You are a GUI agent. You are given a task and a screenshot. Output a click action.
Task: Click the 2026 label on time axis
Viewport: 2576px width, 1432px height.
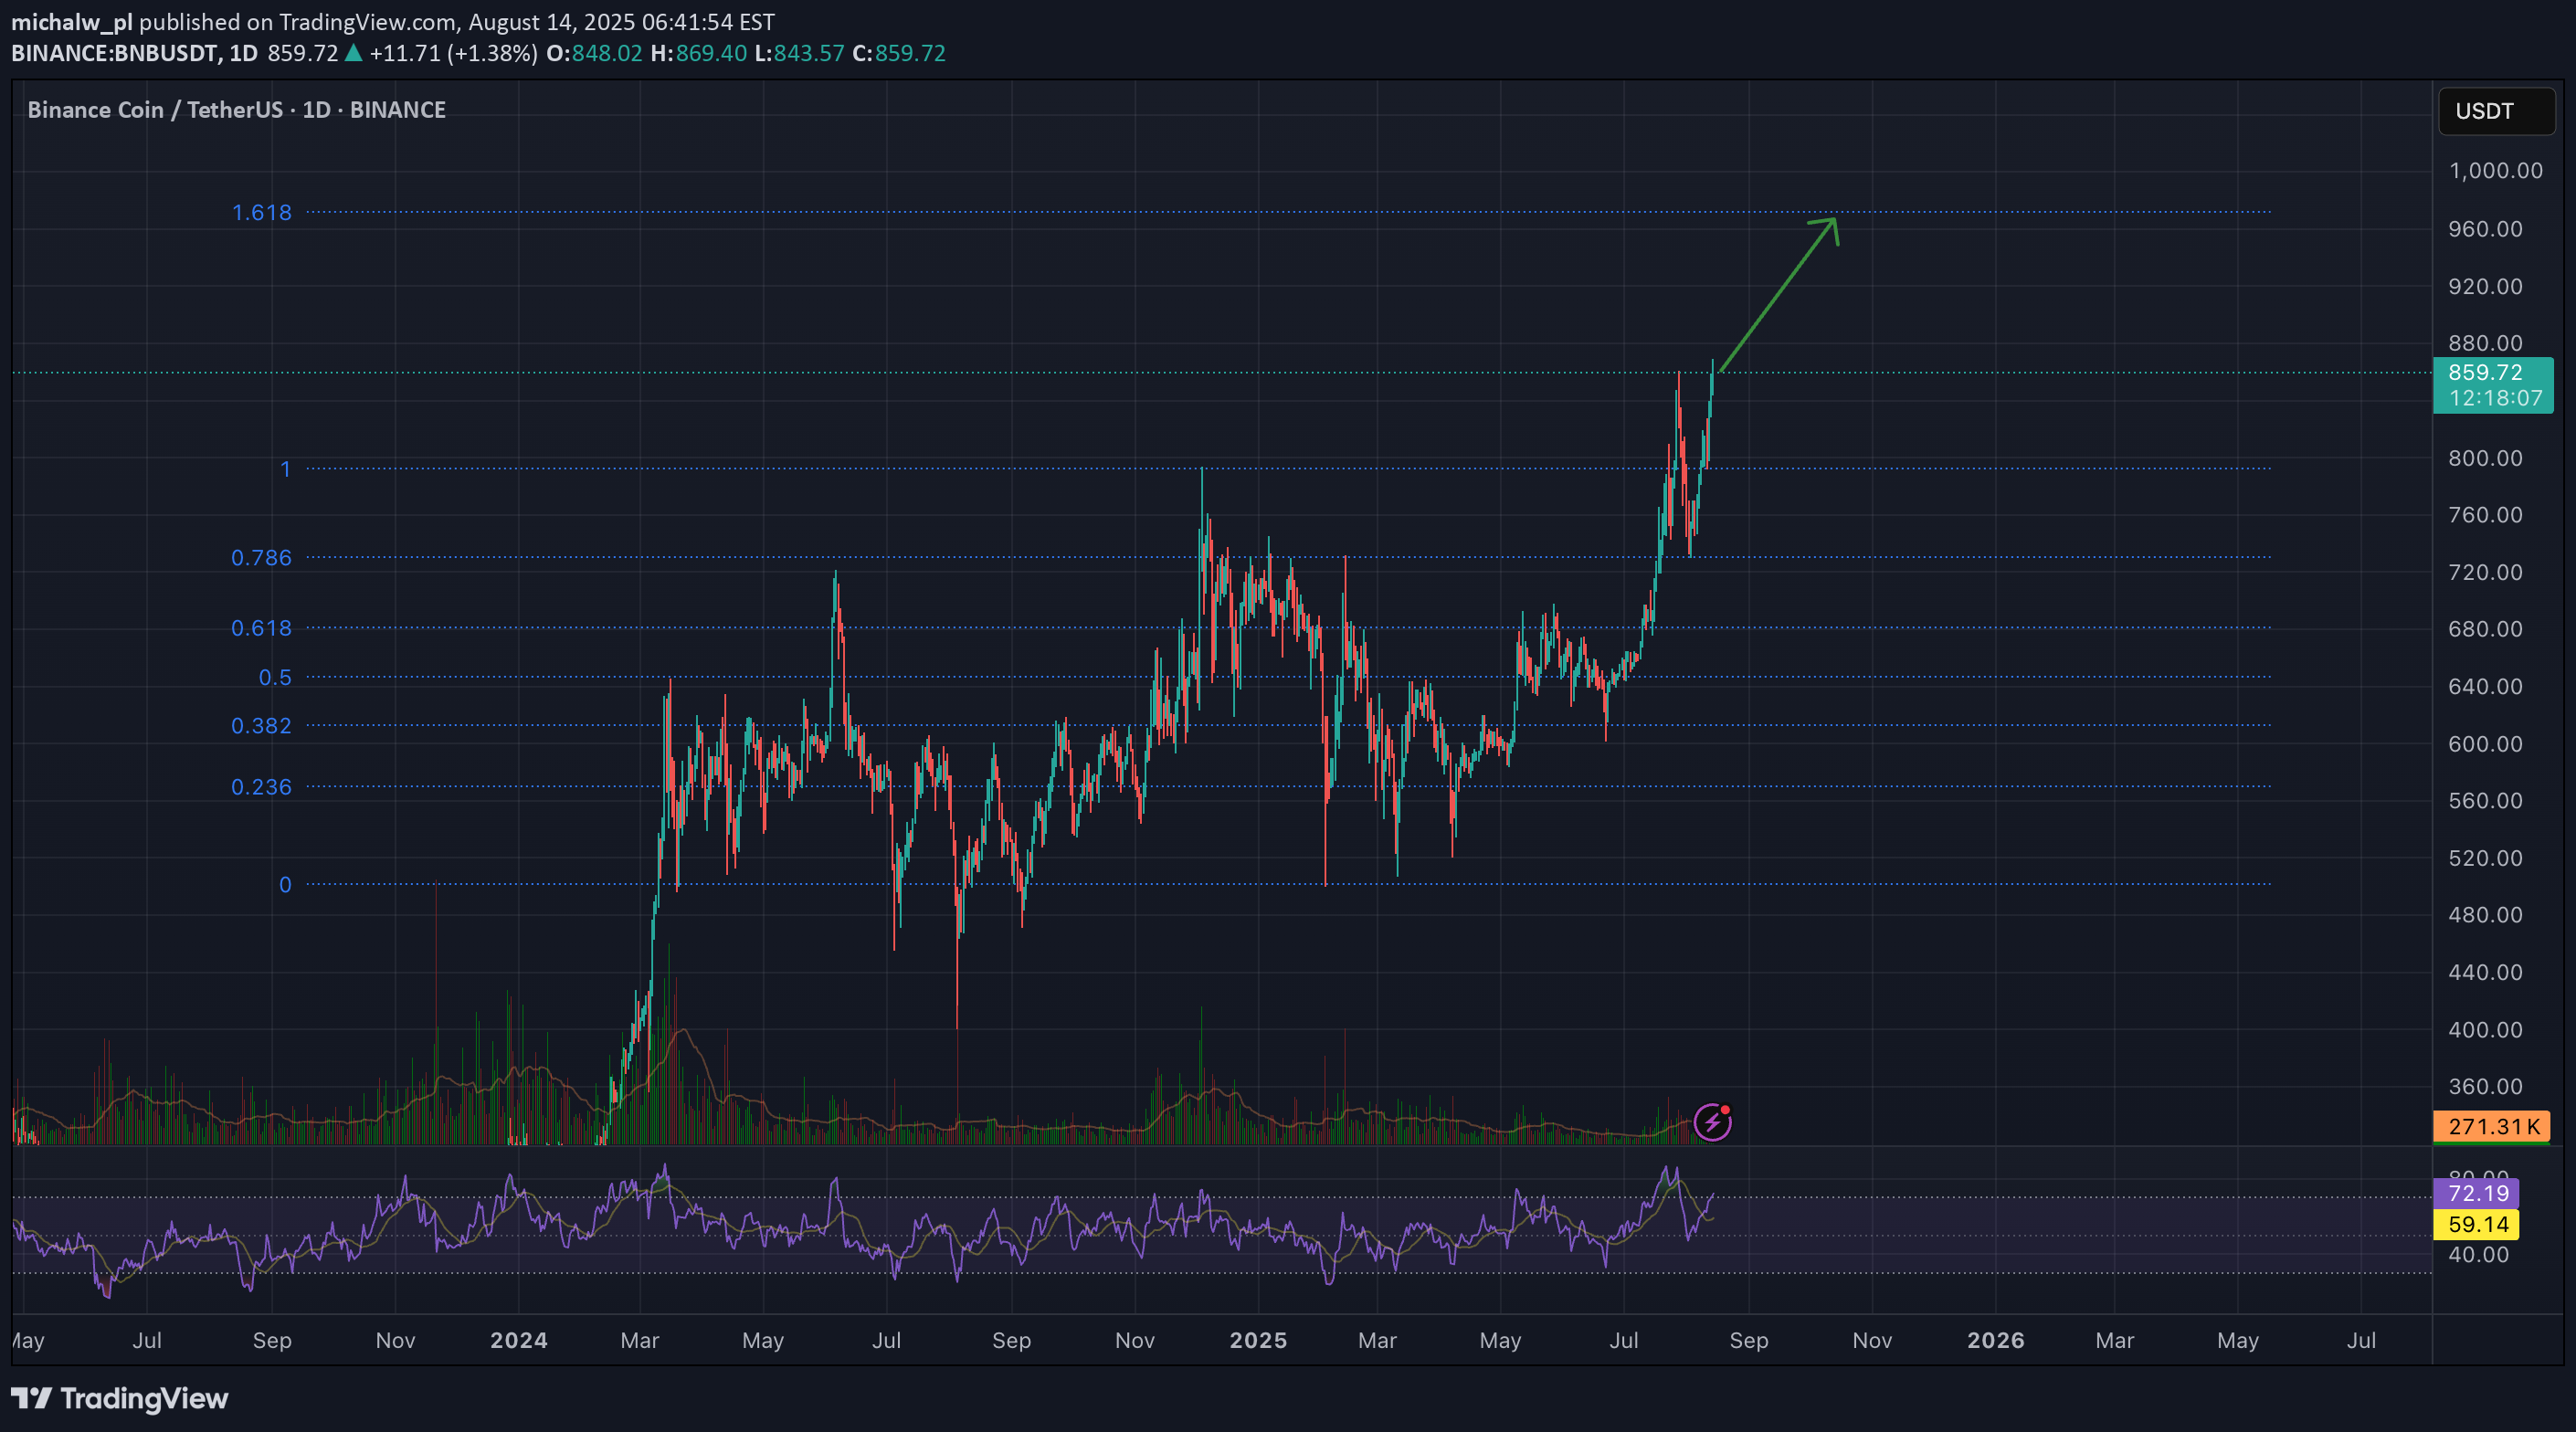click(x=1995, y=1340)
